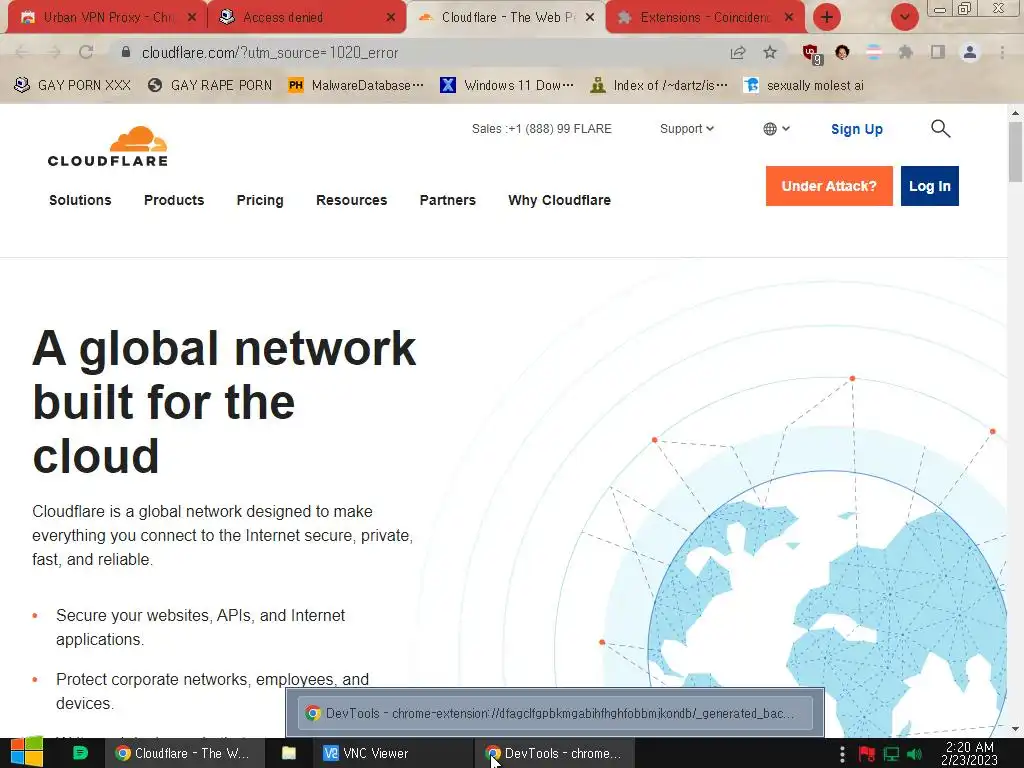Click the round avatar extension icon
1024x768 pixels.
(x=842, y=52)
